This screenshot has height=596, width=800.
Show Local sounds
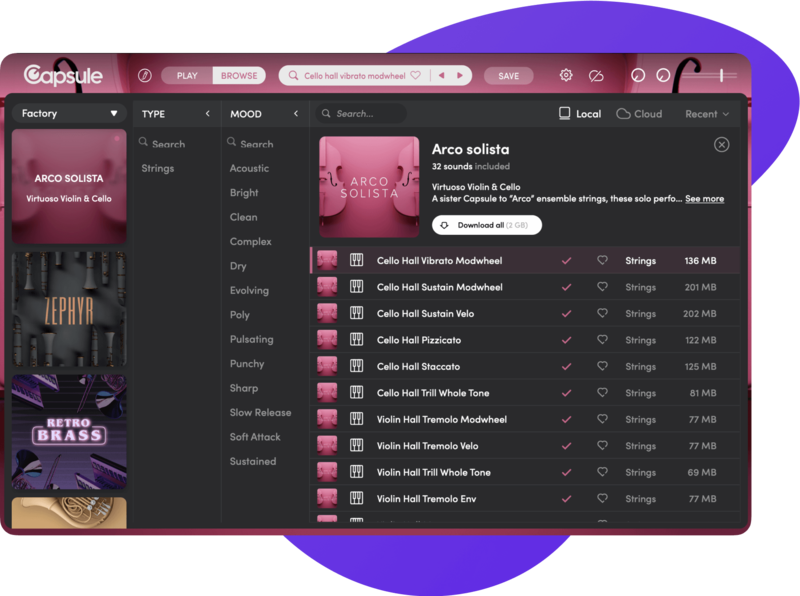pos(580,114)
